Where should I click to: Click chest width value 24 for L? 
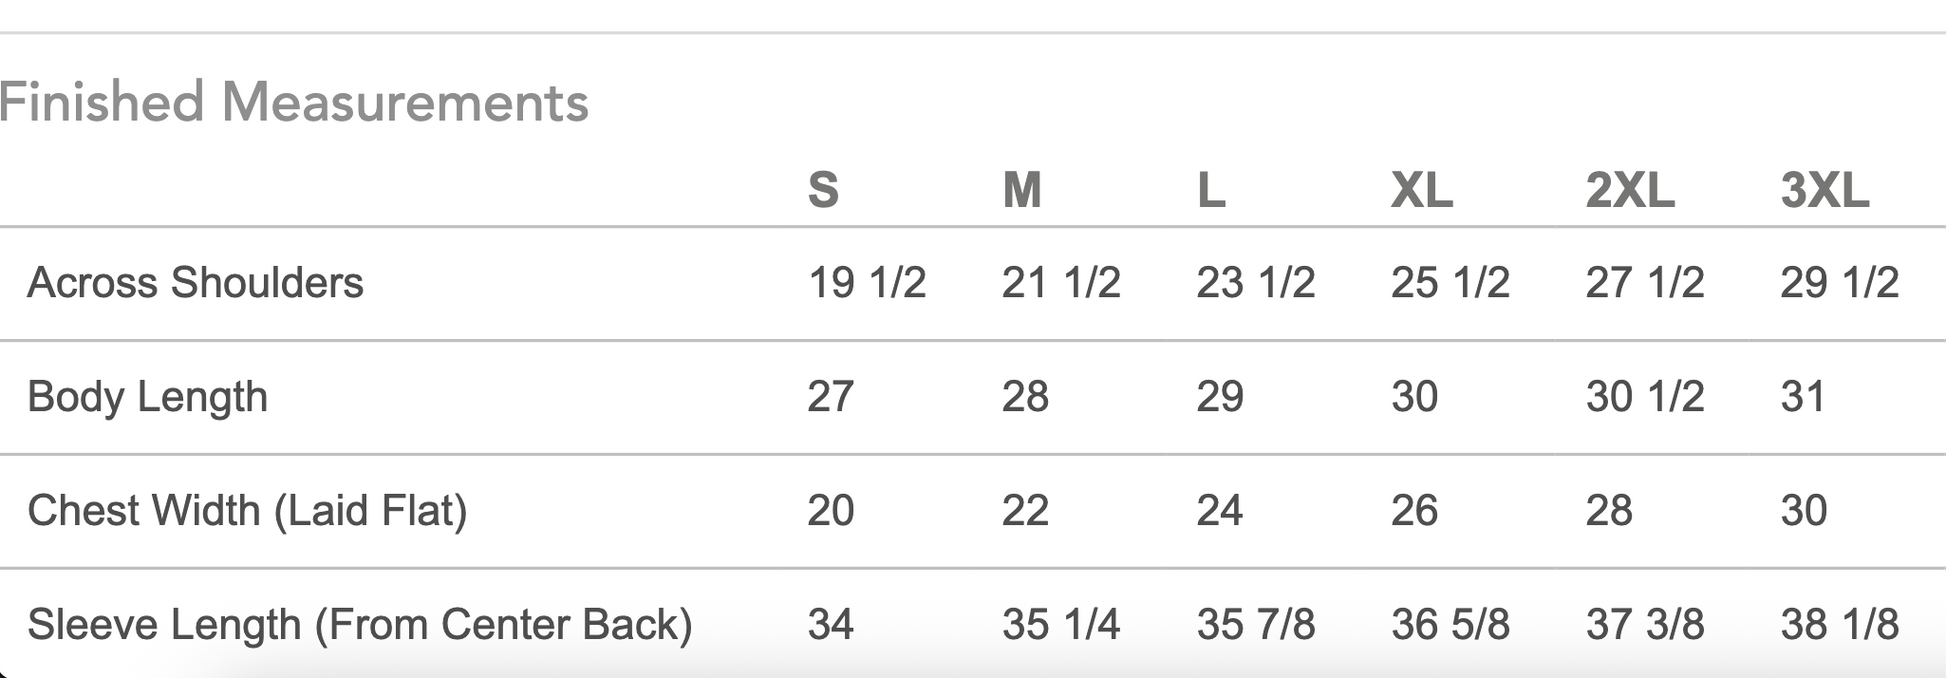coord(1220,511)
